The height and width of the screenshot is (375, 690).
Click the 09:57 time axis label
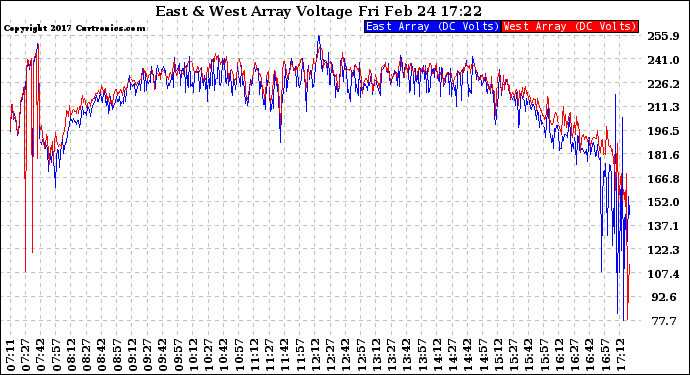178,355
